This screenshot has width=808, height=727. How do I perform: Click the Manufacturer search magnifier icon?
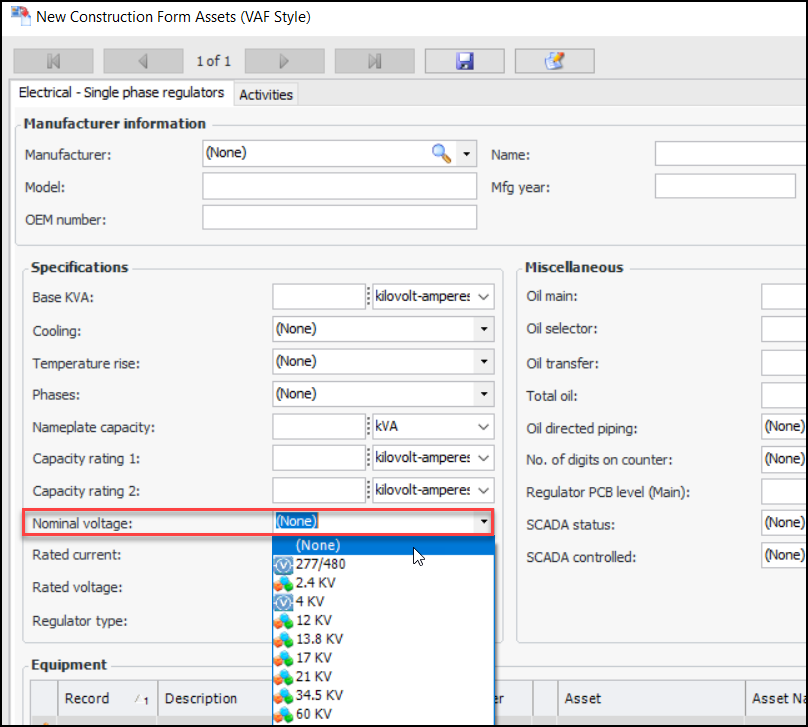click(x=441, y=153)
